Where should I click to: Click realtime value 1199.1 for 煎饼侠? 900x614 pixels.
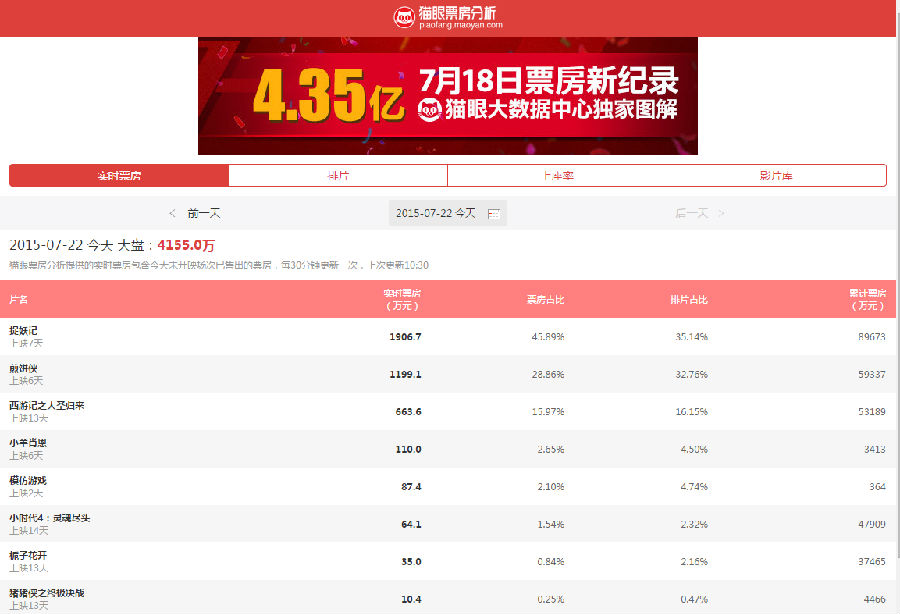click(405, 374)
